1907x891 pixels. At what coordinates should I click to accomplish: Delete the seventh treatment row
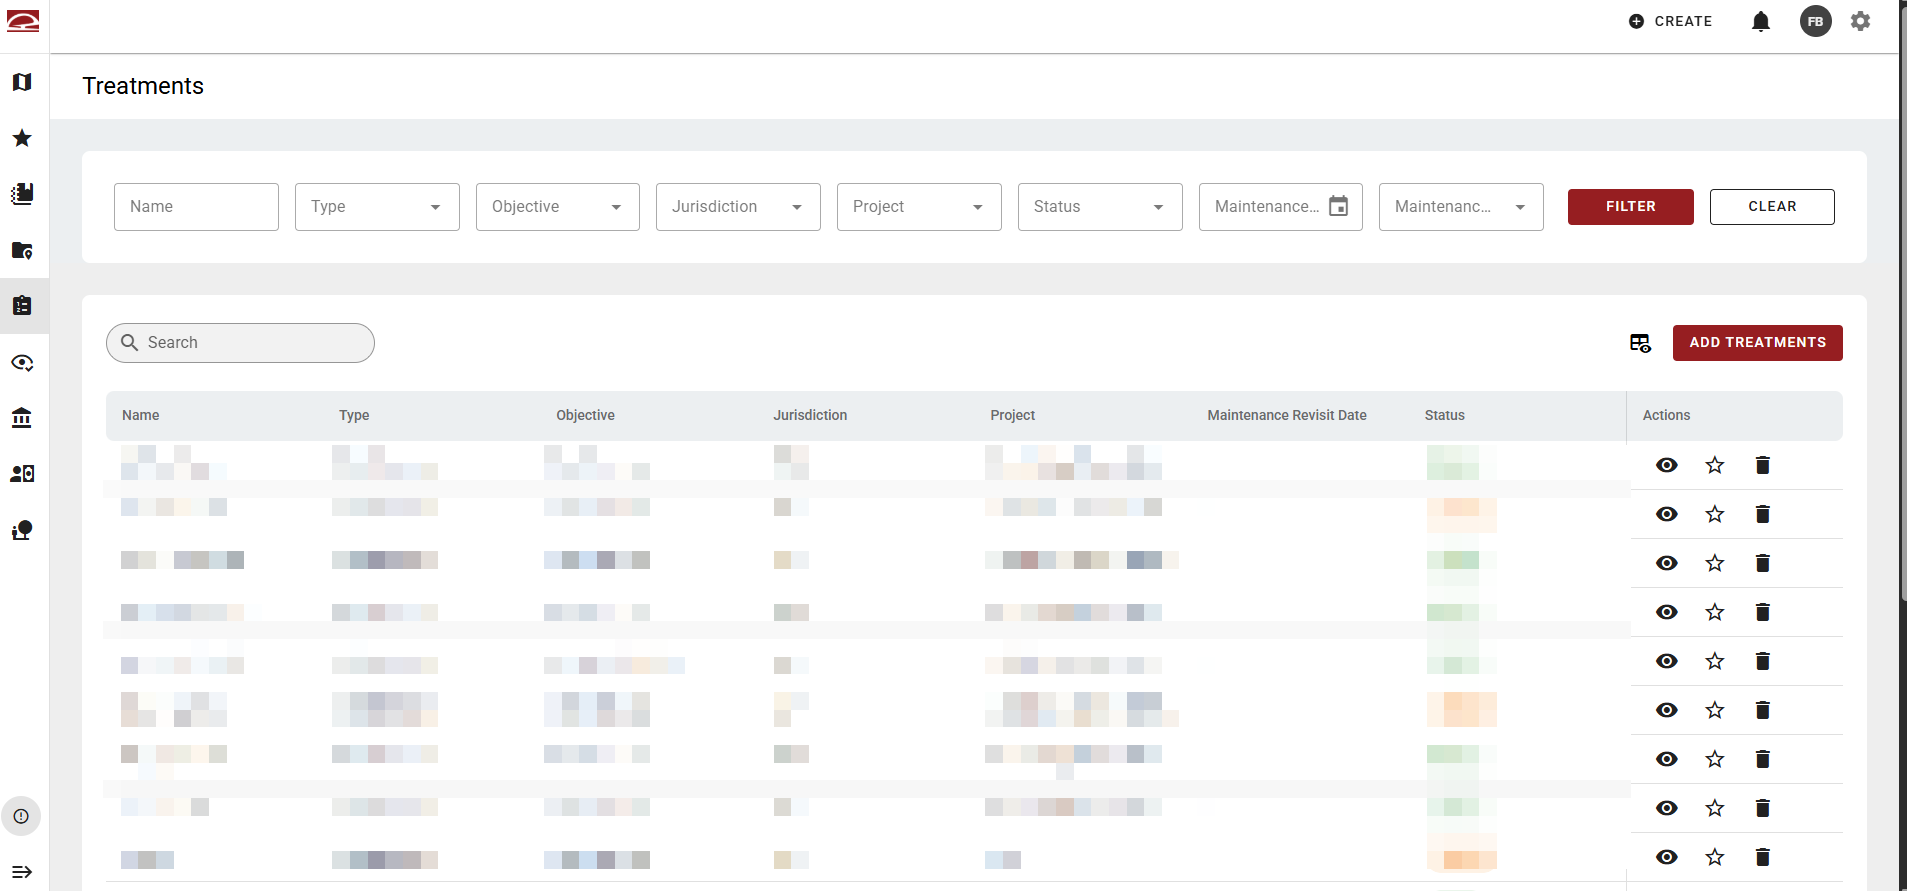[x=1763, y=759]
